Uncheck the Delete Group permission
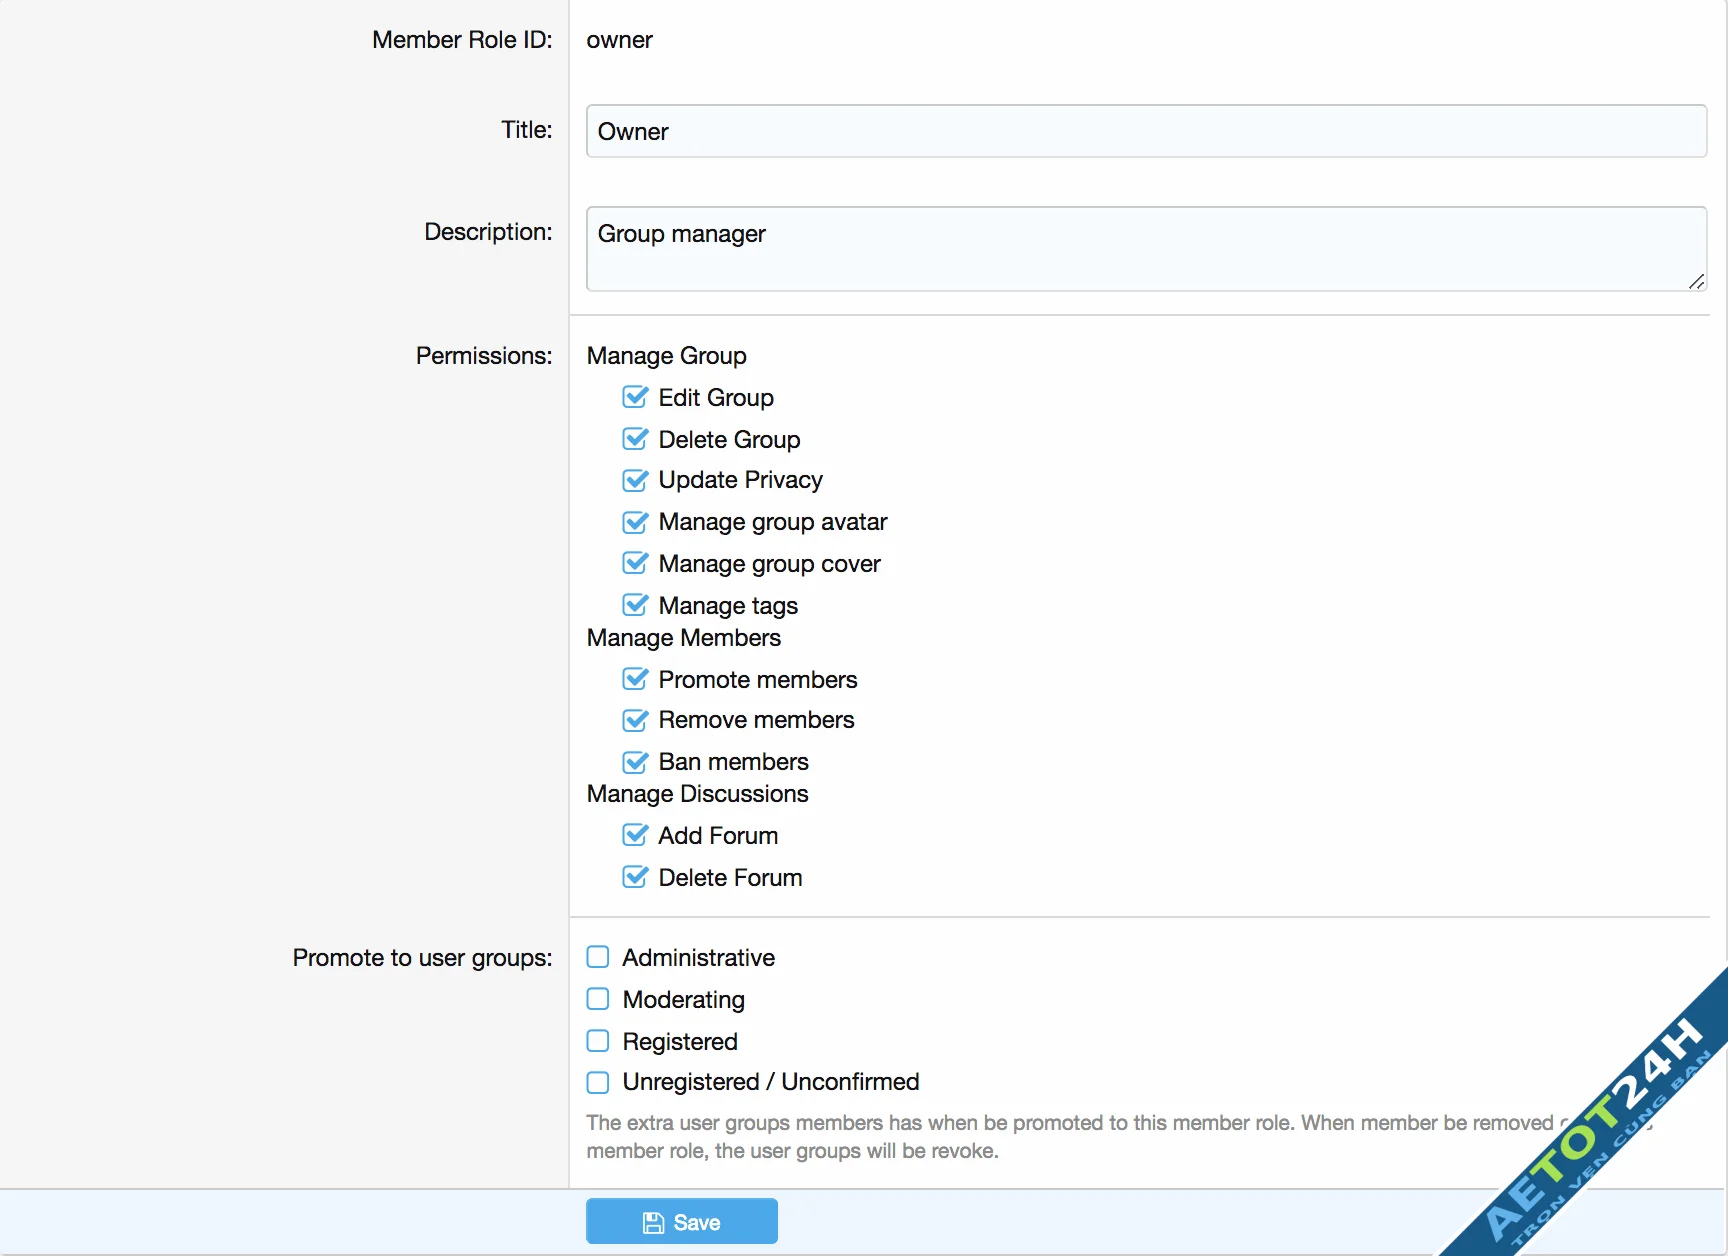Viewport: 1728px width, 1256px height. coord(636,439)
